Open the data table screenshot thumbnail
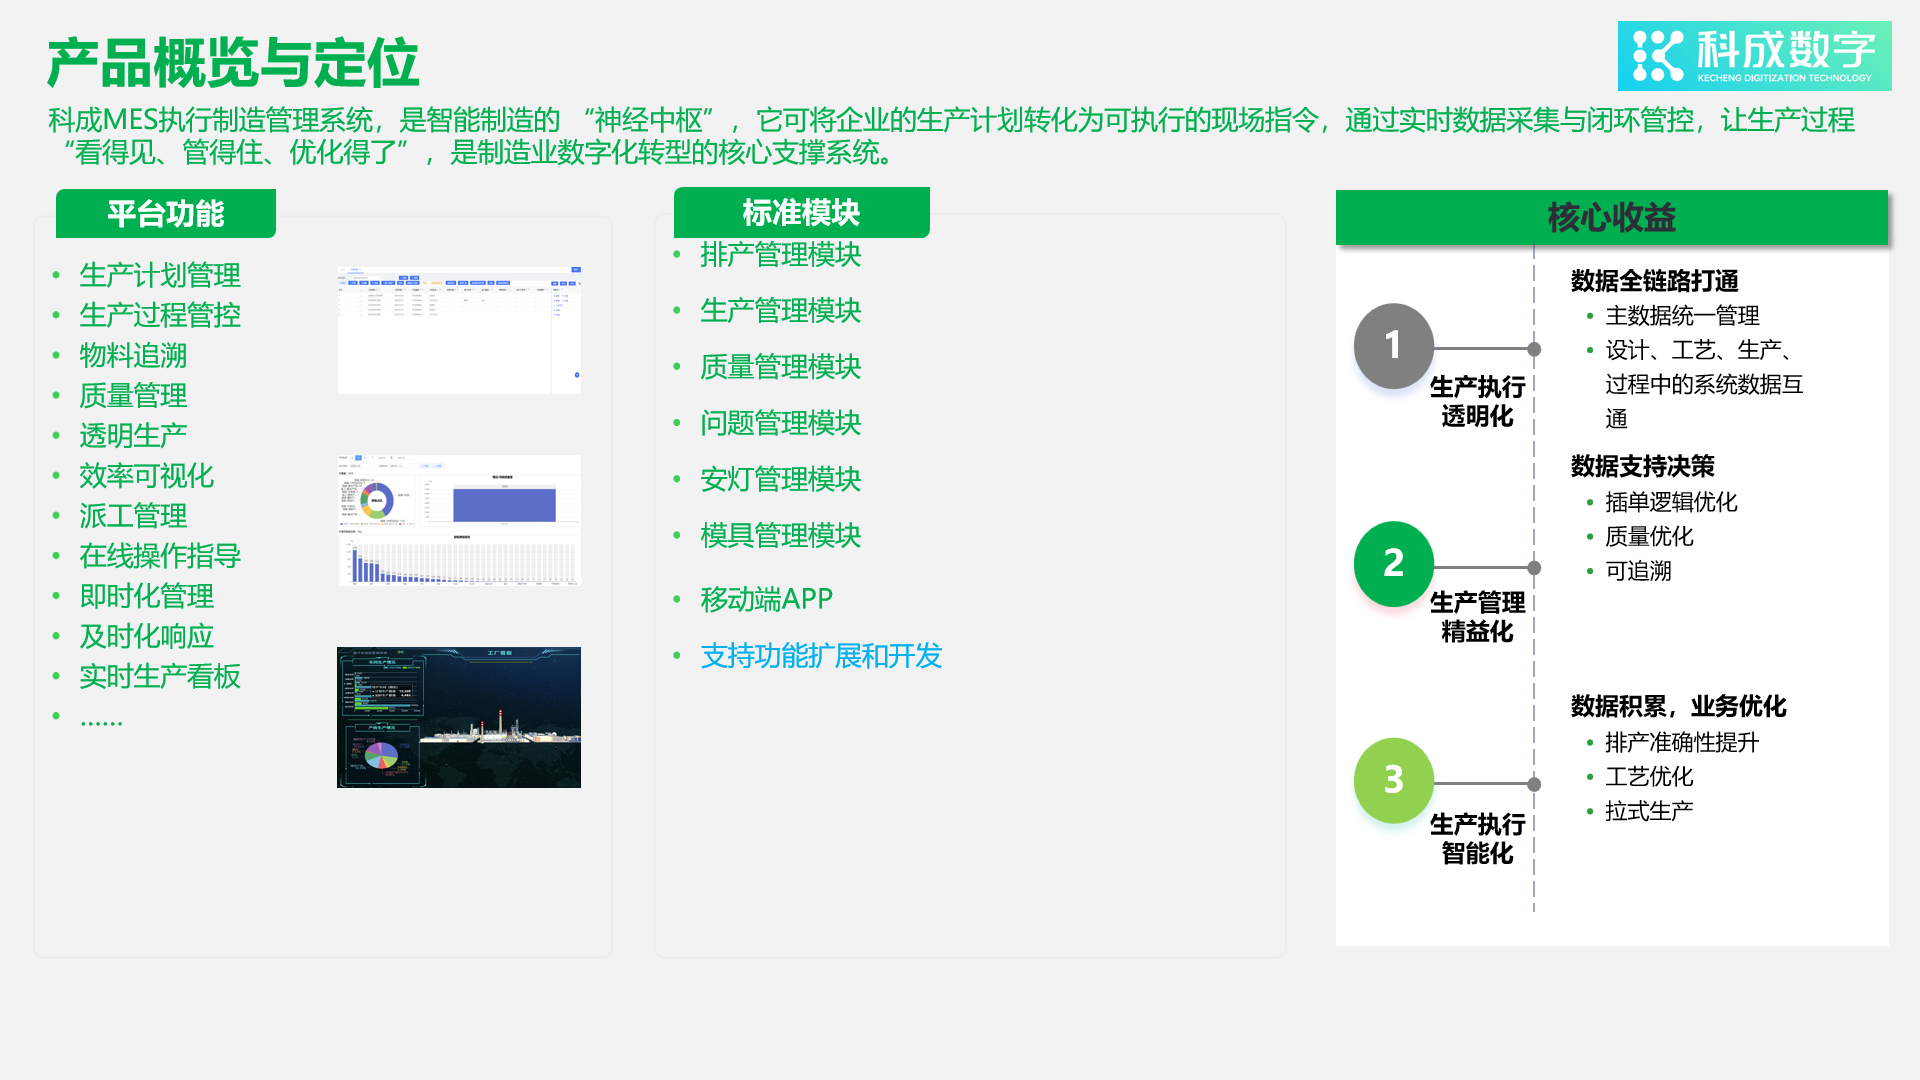This screenshot has width=1920, height=1080. (x=458, y=327)
